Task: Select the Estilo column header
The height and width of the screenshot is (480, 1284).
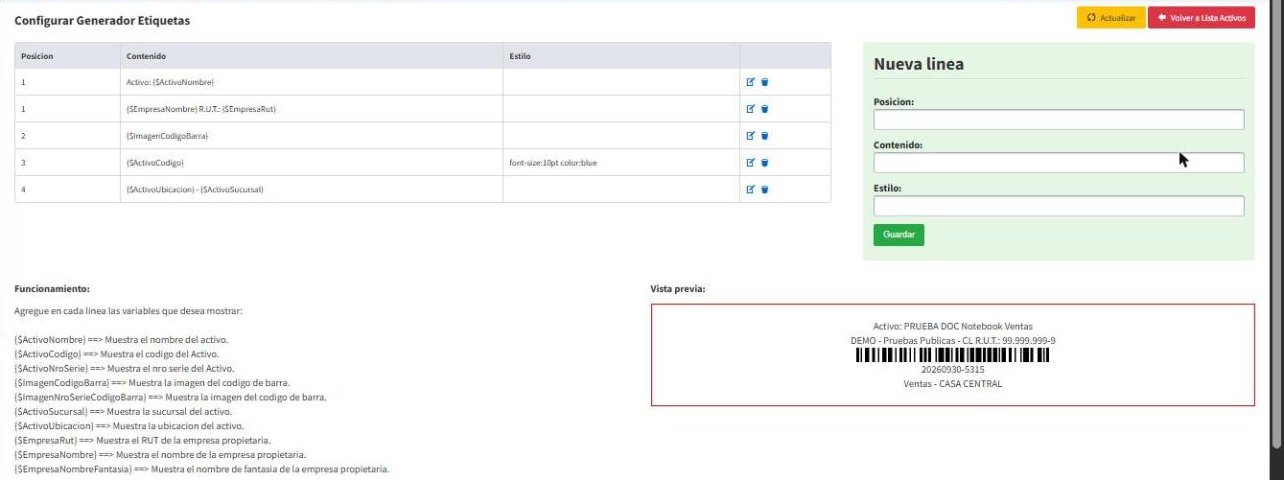Action: pos(621,55)
